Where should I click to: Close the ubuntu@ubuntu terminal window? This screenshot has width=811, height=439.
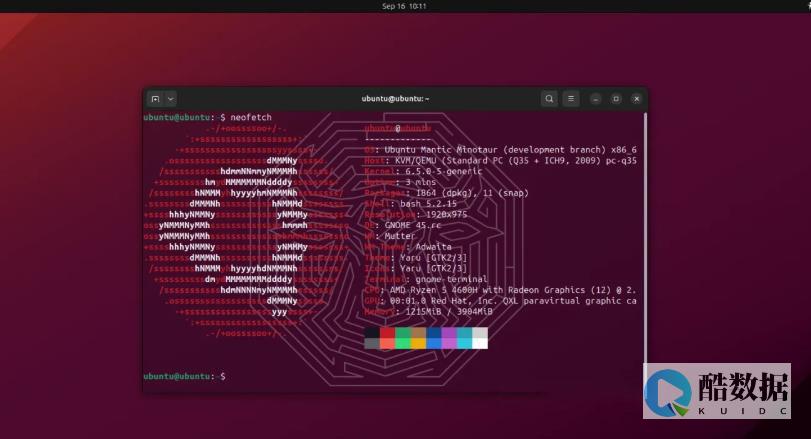[x=637, y=99]
